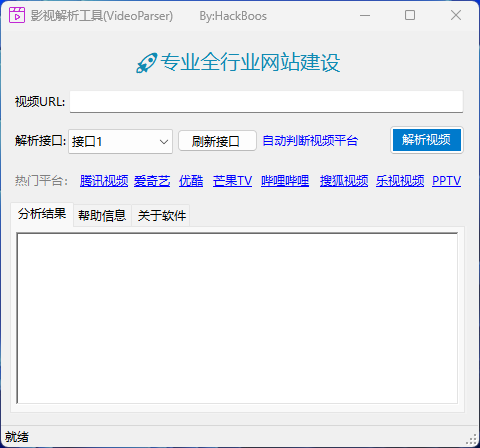480x448 pixels.
Task: Open the 爱奇艺 platform link
Action: point(152,181)
